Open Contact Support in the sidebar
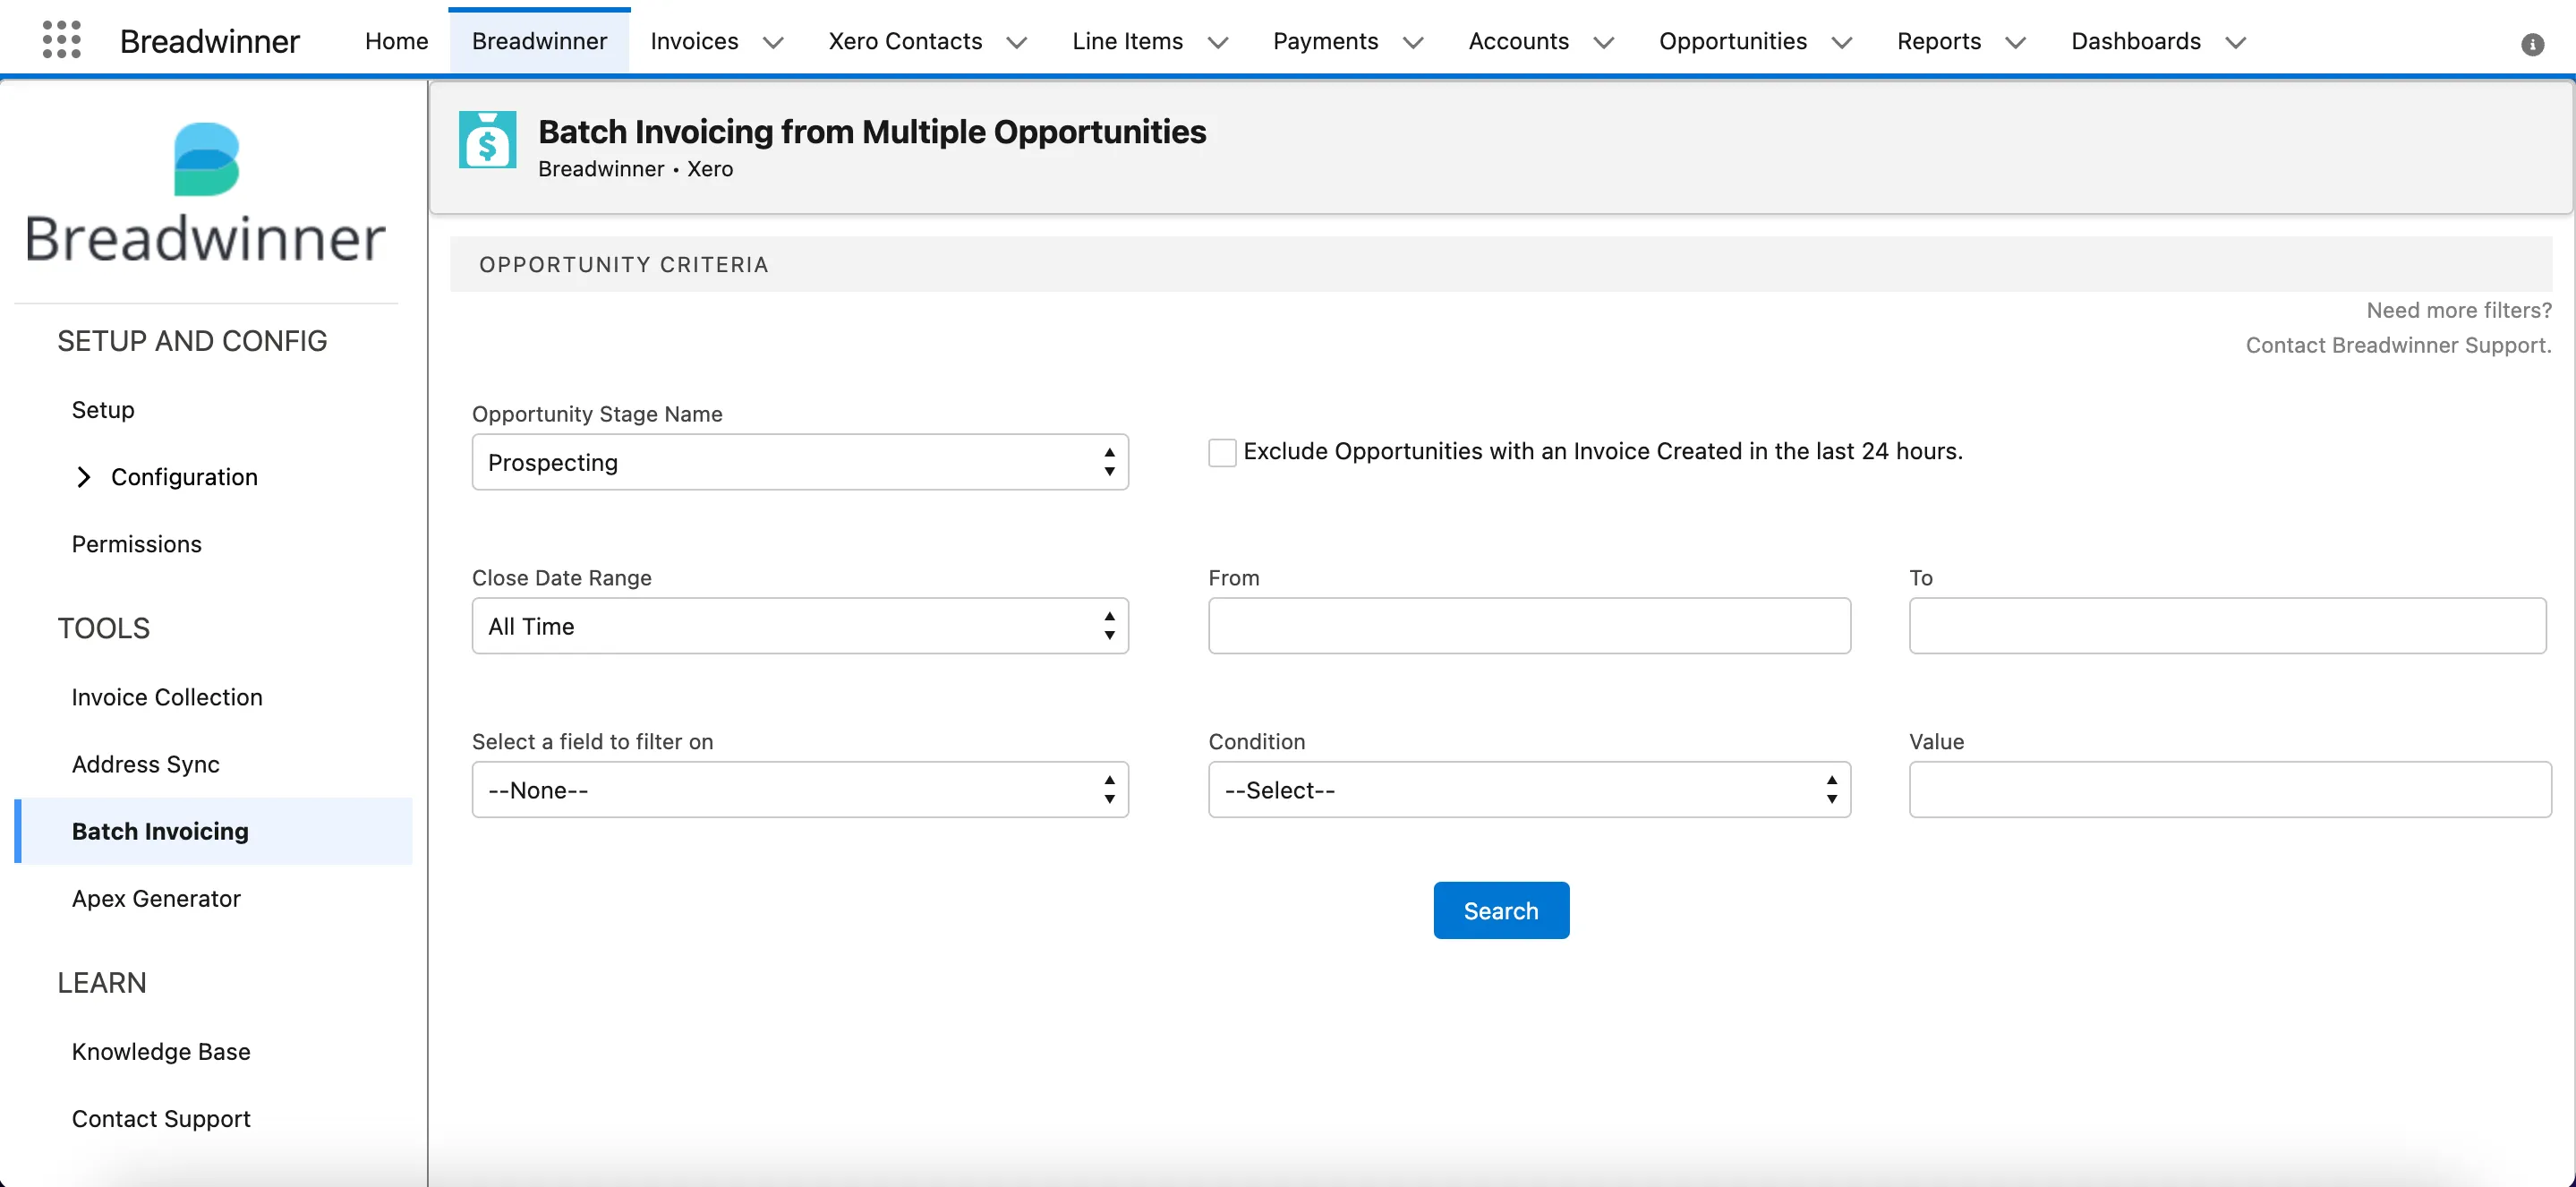 (x=161, y=1118)
